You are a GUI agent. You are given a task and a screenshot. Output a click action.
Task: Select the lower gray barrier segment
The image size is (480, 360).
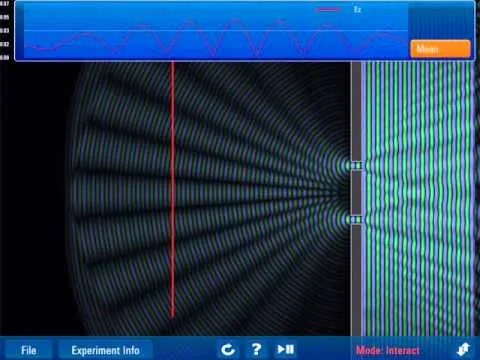coord(356,280)
